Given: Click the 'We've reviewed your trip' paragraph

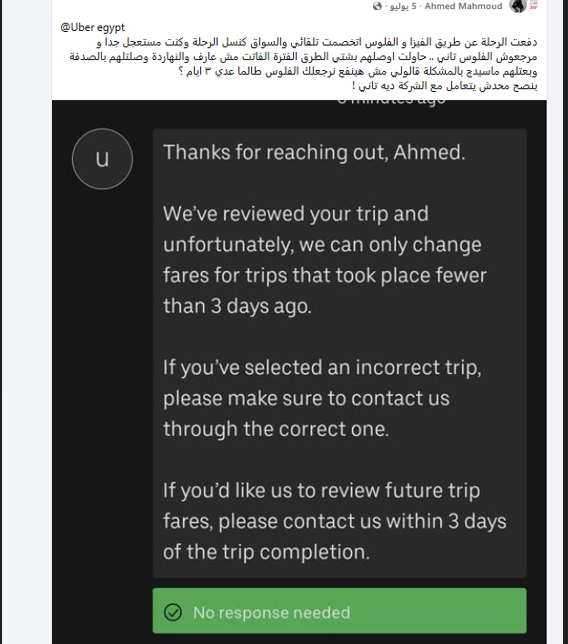Looking at the screenshot, I should [324, 260].
